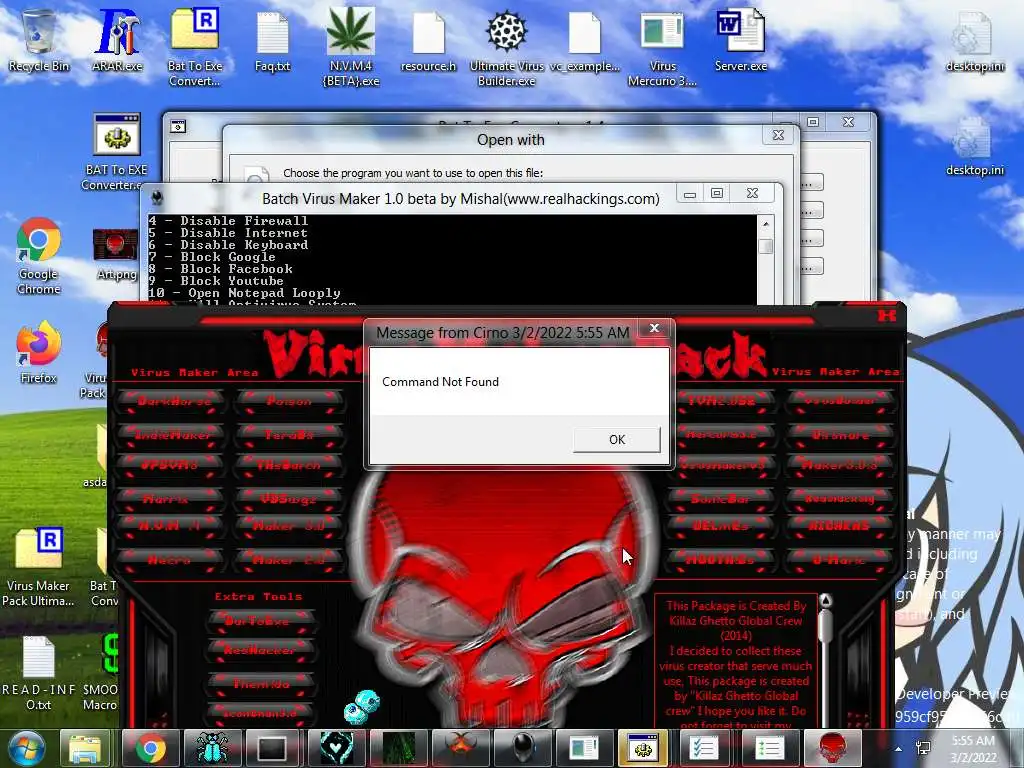
Task: Open ARAR.exe desktop icon
Action: 117,40
